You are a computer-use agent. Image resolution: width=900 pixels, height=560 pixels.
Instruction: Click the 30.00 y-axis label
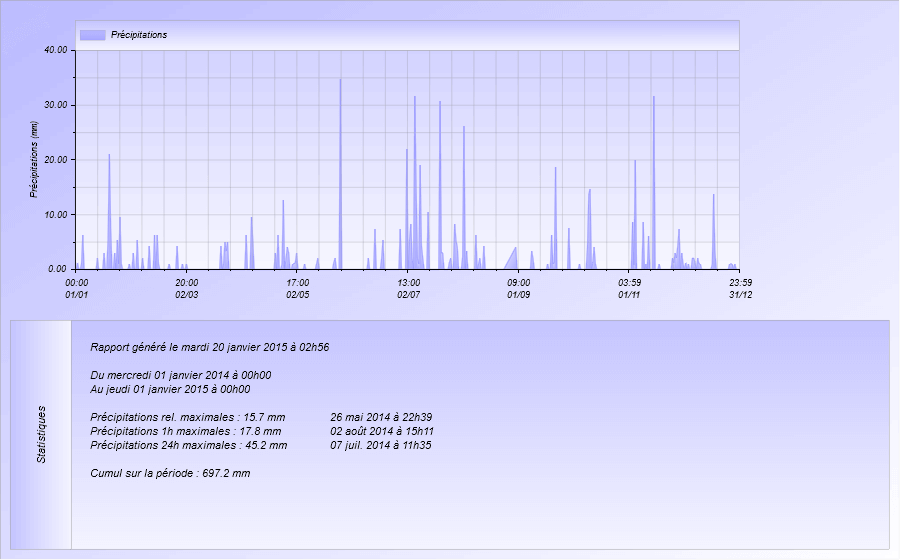click(x=55, y=105)
